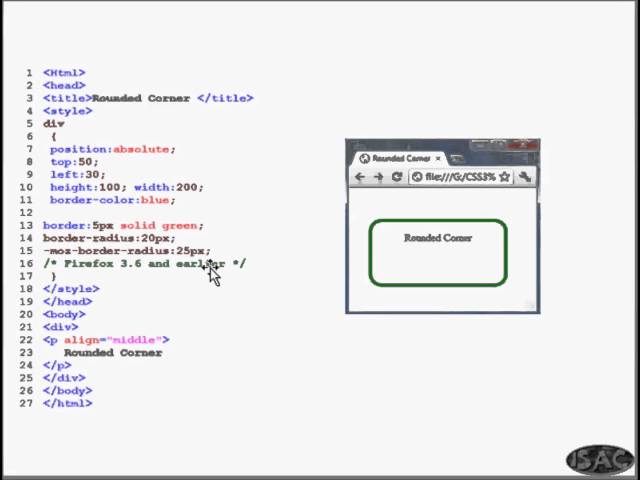Close the browser window with red button

(x=523, y=144)
